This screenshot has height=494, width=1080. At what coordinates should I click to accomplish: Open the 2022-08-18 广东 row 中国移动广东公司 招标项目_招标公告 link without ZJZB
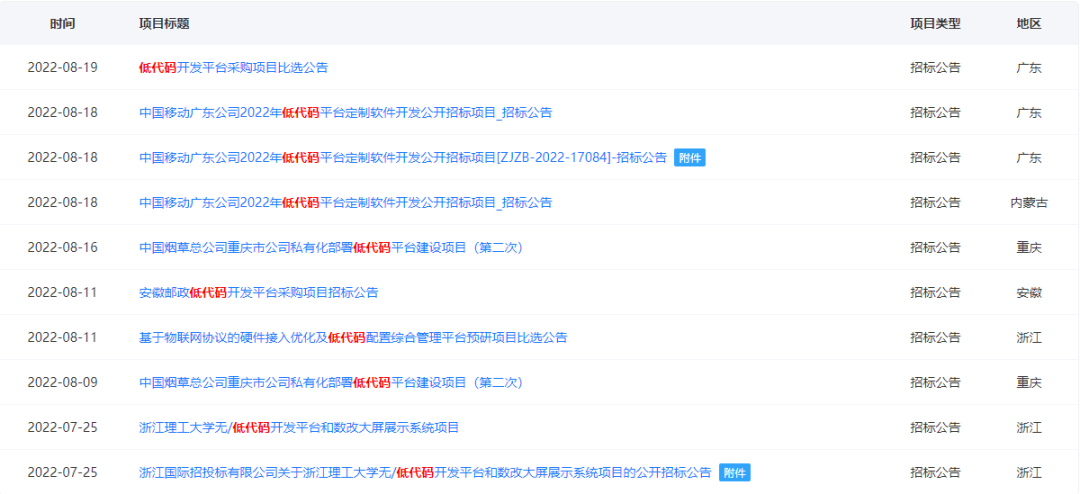(345, 112)
